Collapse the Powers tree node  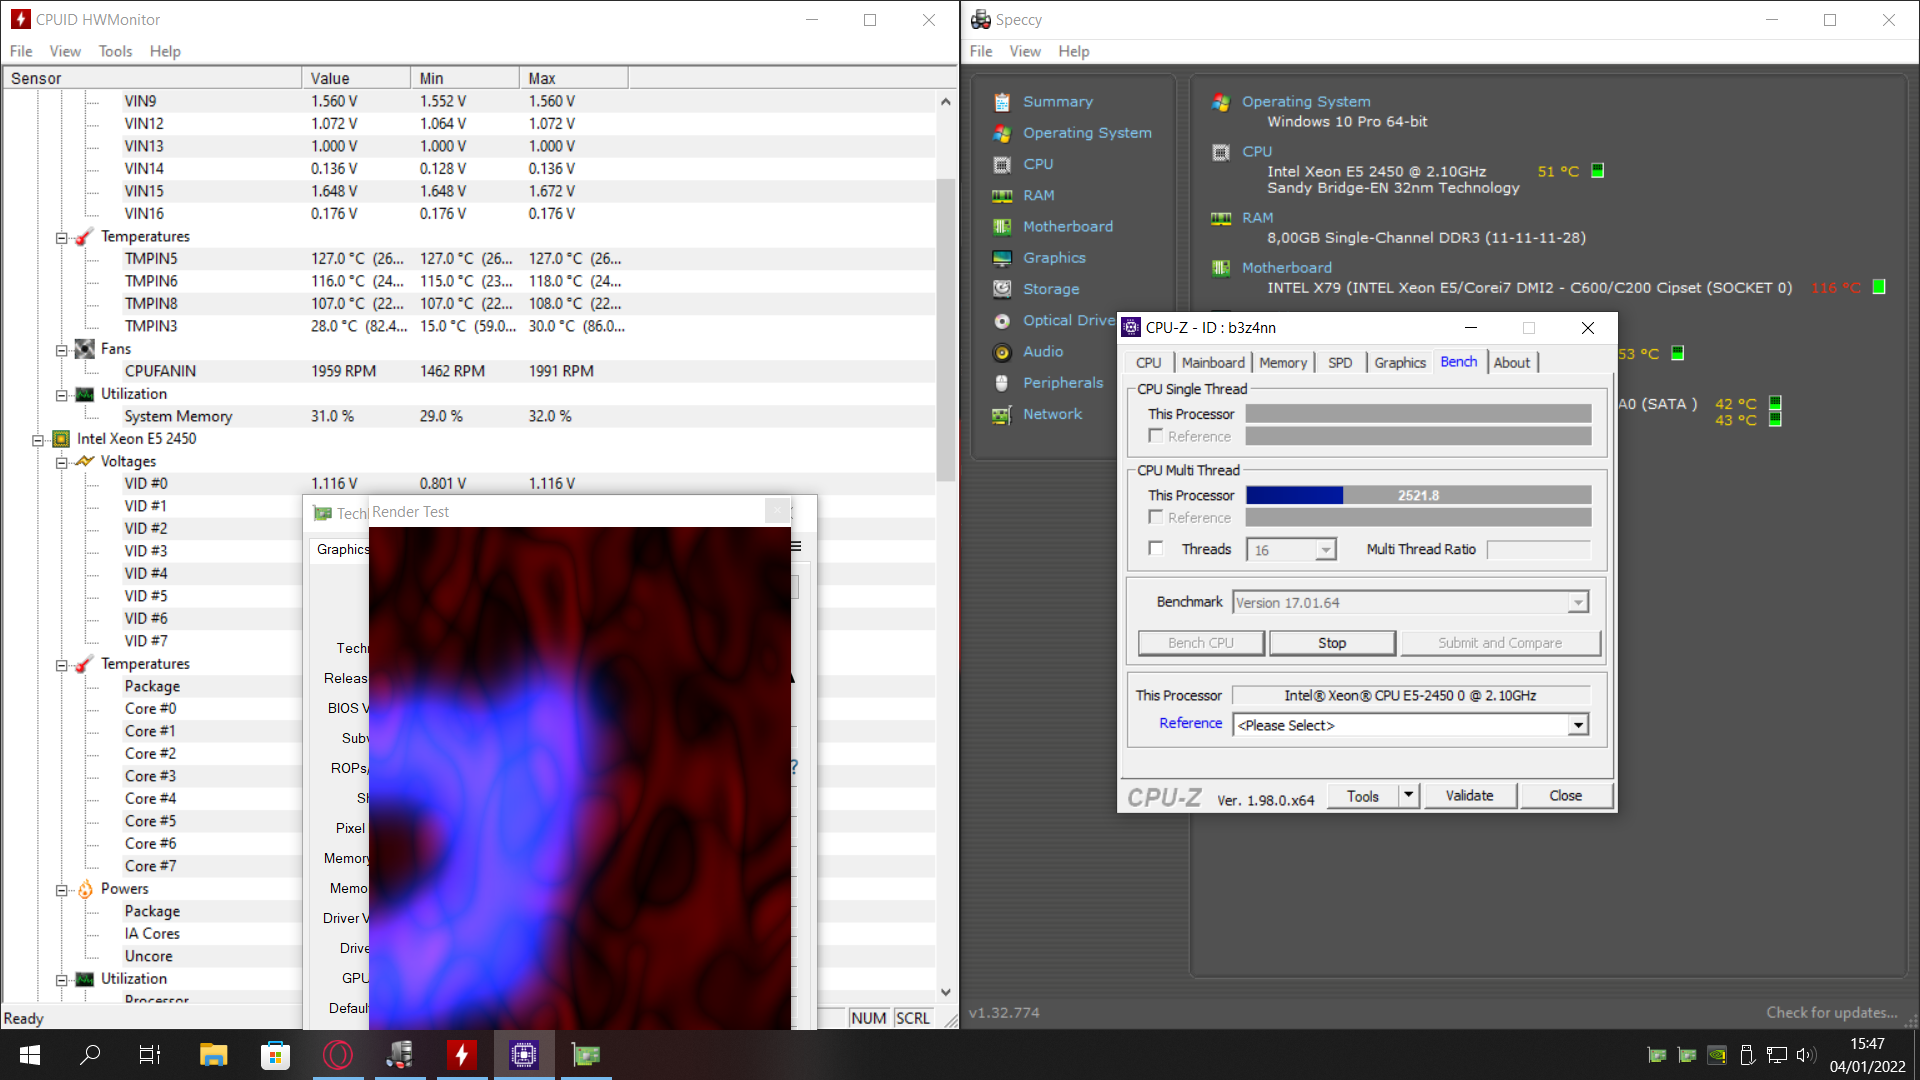pyautogui.click(x=61, y=890)
